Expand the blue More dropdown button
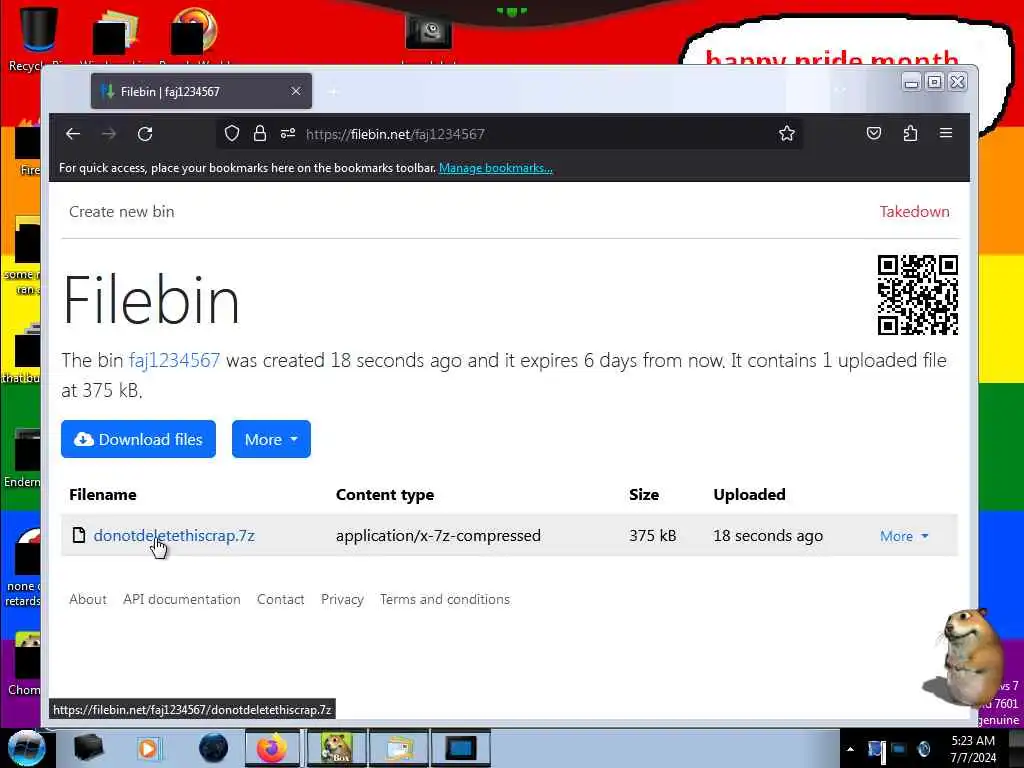 pos(271,439)
